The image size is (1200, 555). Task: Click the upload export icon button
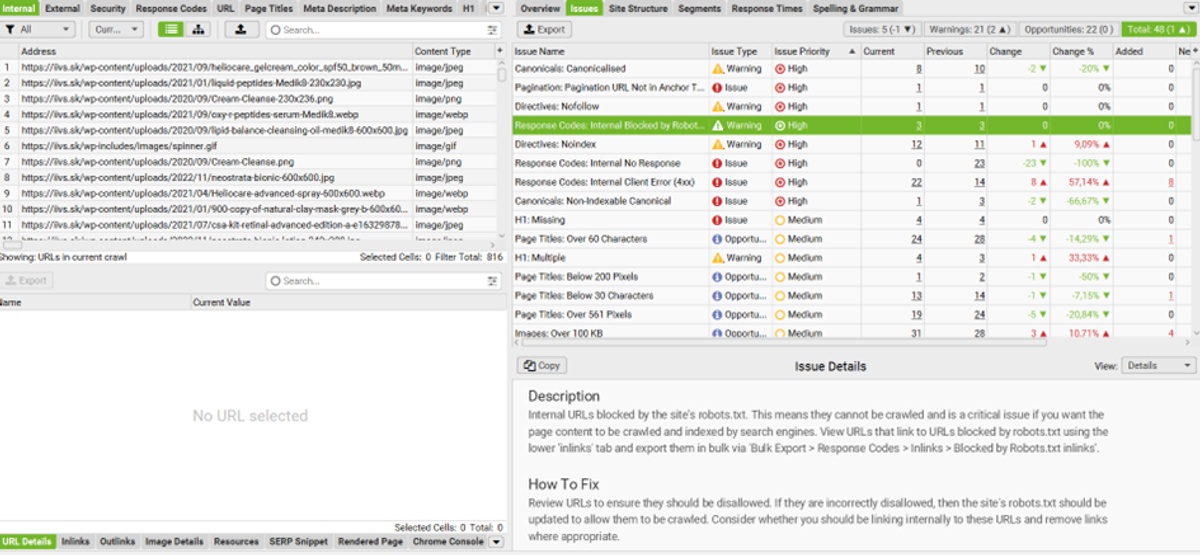[241, 29]
